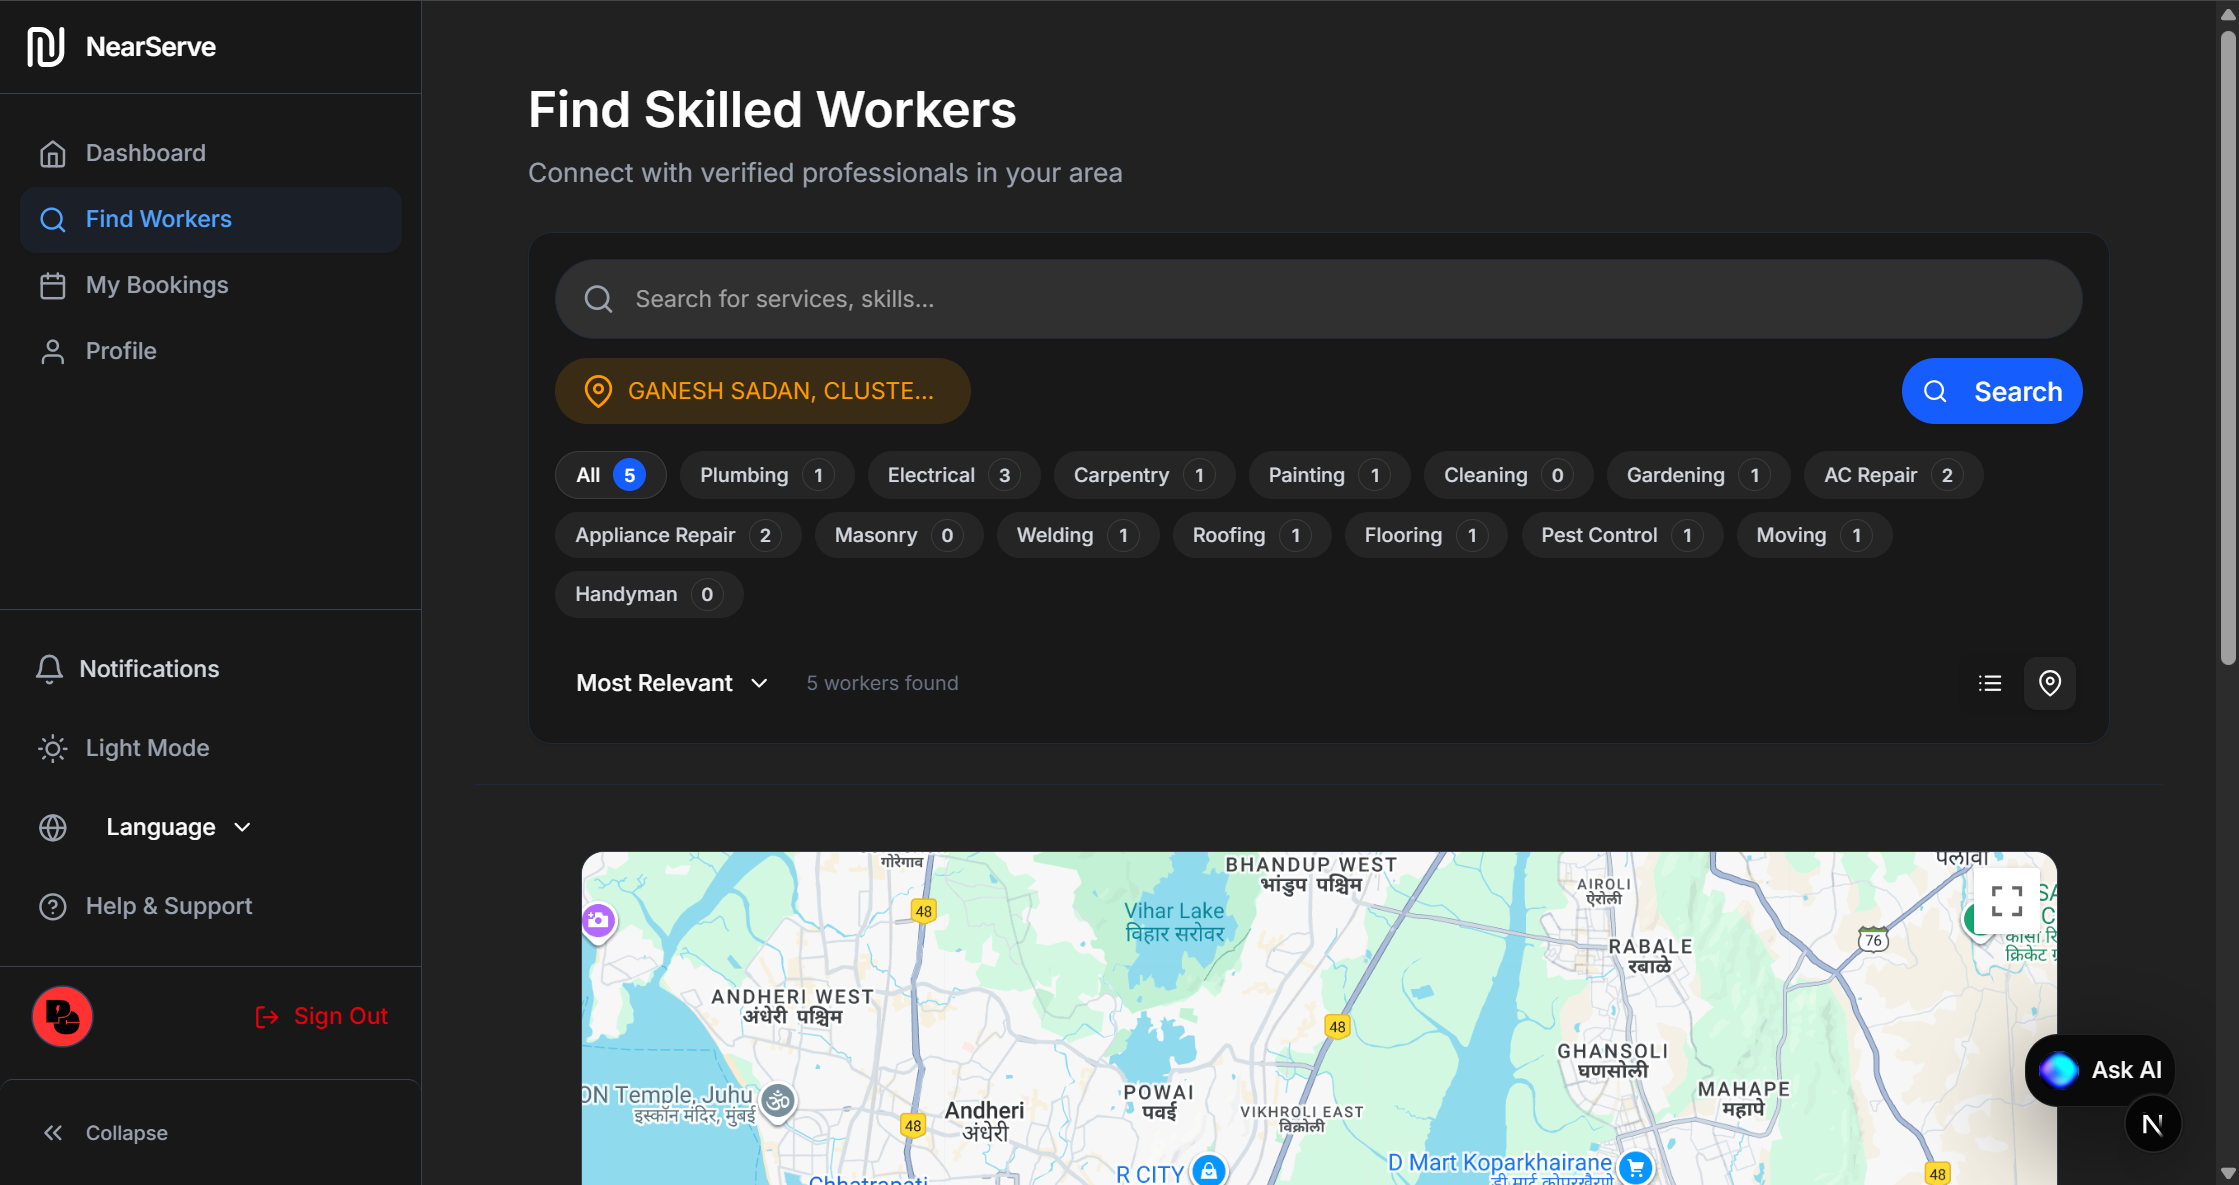Open the Most Relevant sort dropdown
Image resolution: width=2239 pixels, height=1185 pixels.
pos(671,683)
